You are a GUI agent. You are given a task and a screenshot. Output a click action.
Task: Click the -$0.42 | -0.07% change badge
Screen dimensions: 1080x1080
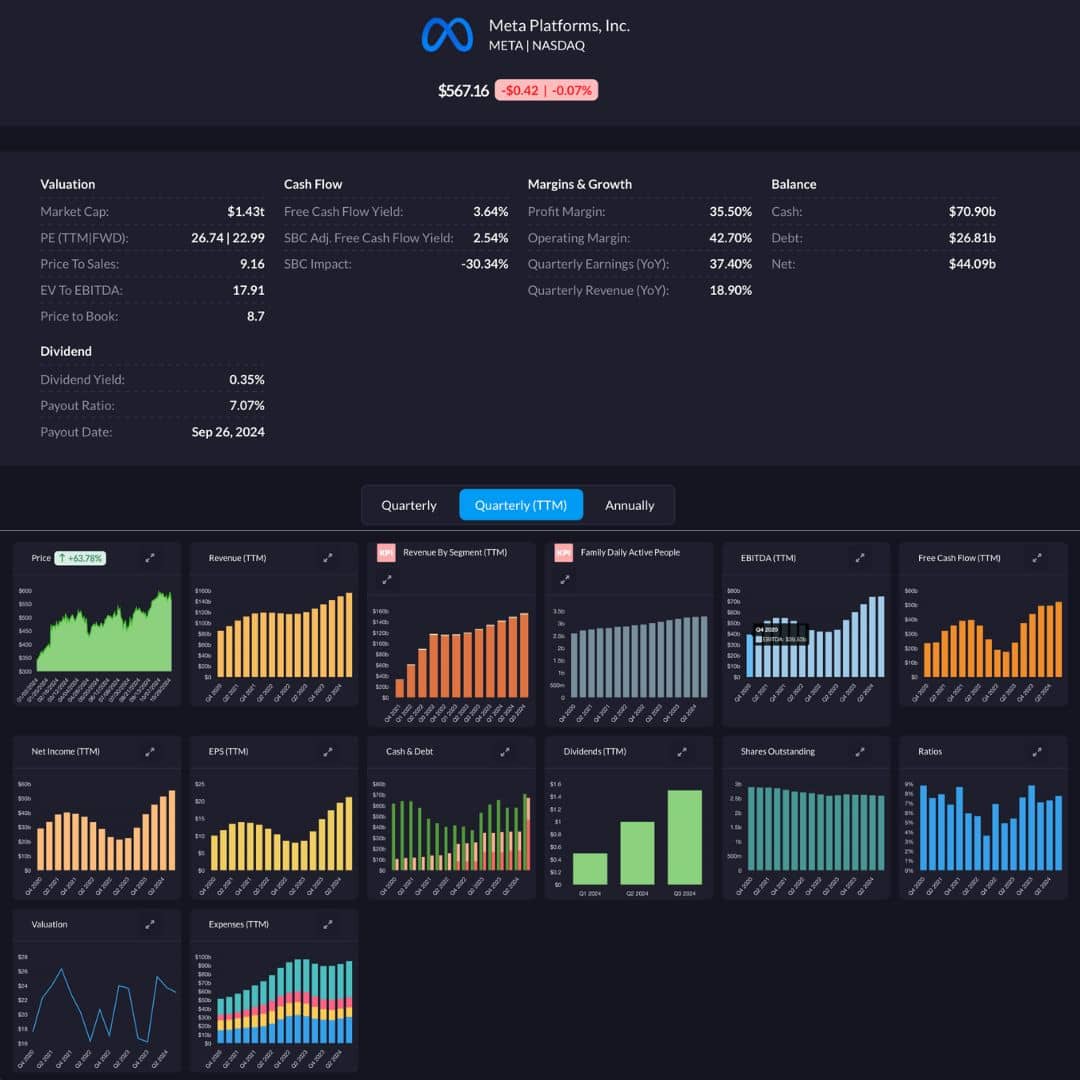(x=546, y=90)
